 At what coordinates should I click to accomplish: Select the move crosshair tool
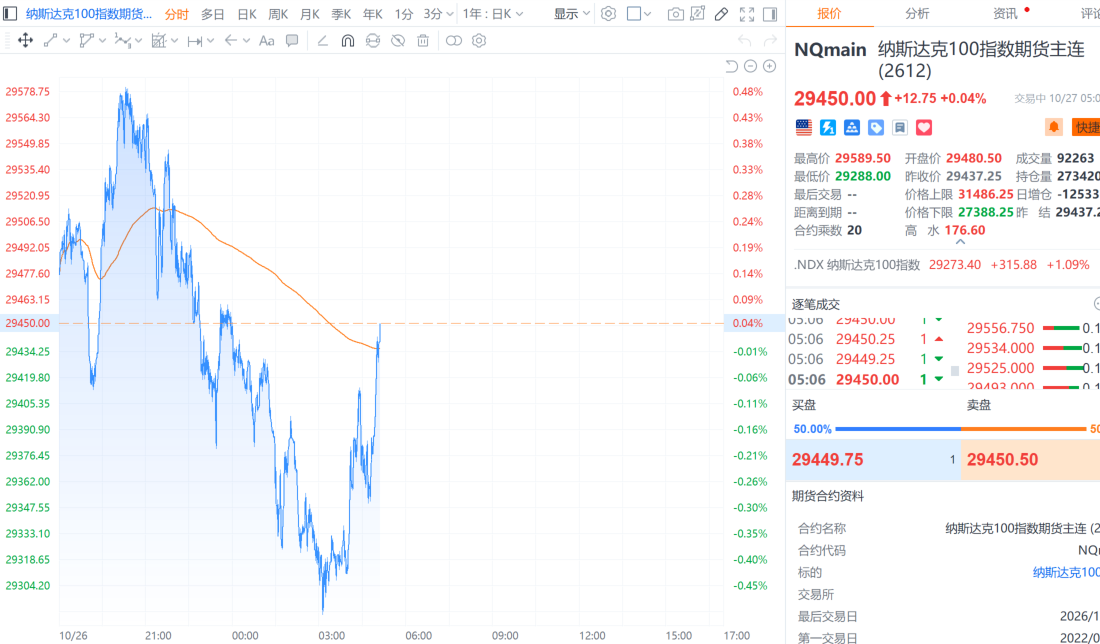pos(25,41)
